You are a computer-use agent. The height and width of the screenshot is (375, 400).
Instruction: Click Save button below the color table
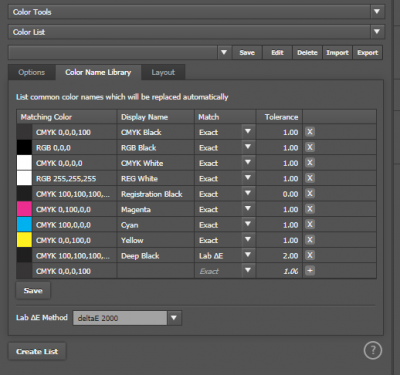33,291
